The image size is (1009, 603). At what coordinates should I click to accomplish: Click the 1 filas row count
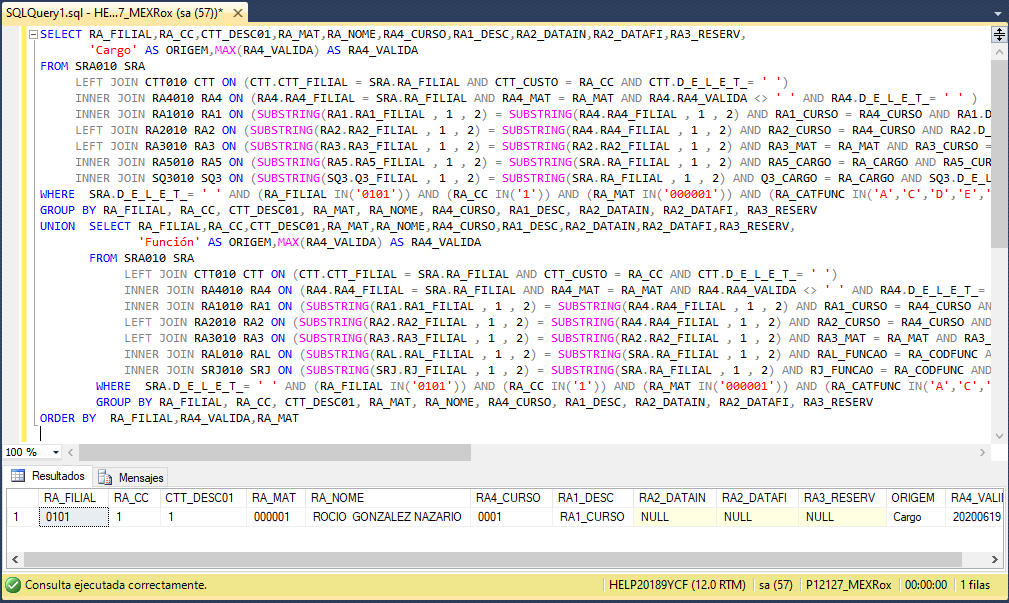[975, 585]
